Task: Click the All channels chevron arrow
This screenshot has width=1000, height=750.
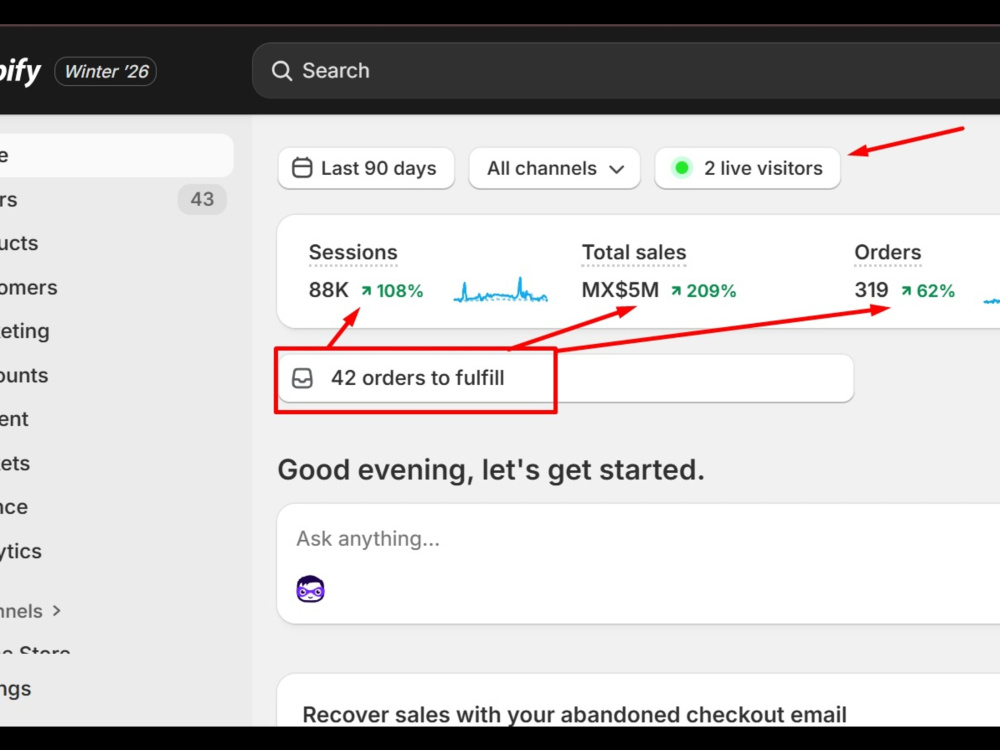Action: (x=616, y=170)
